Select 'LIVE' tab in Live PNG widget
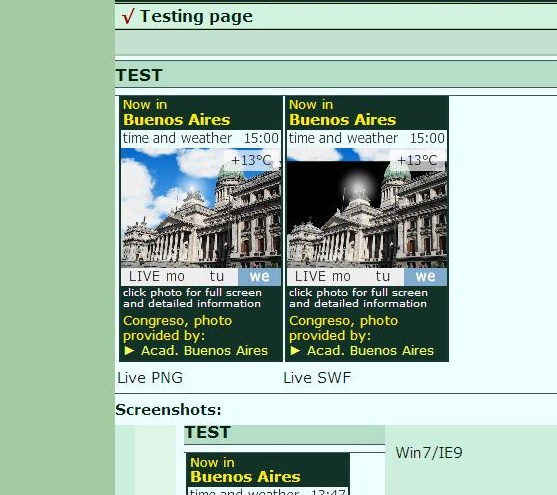This screenshot has height=495, width=557. tap(144, 276)
